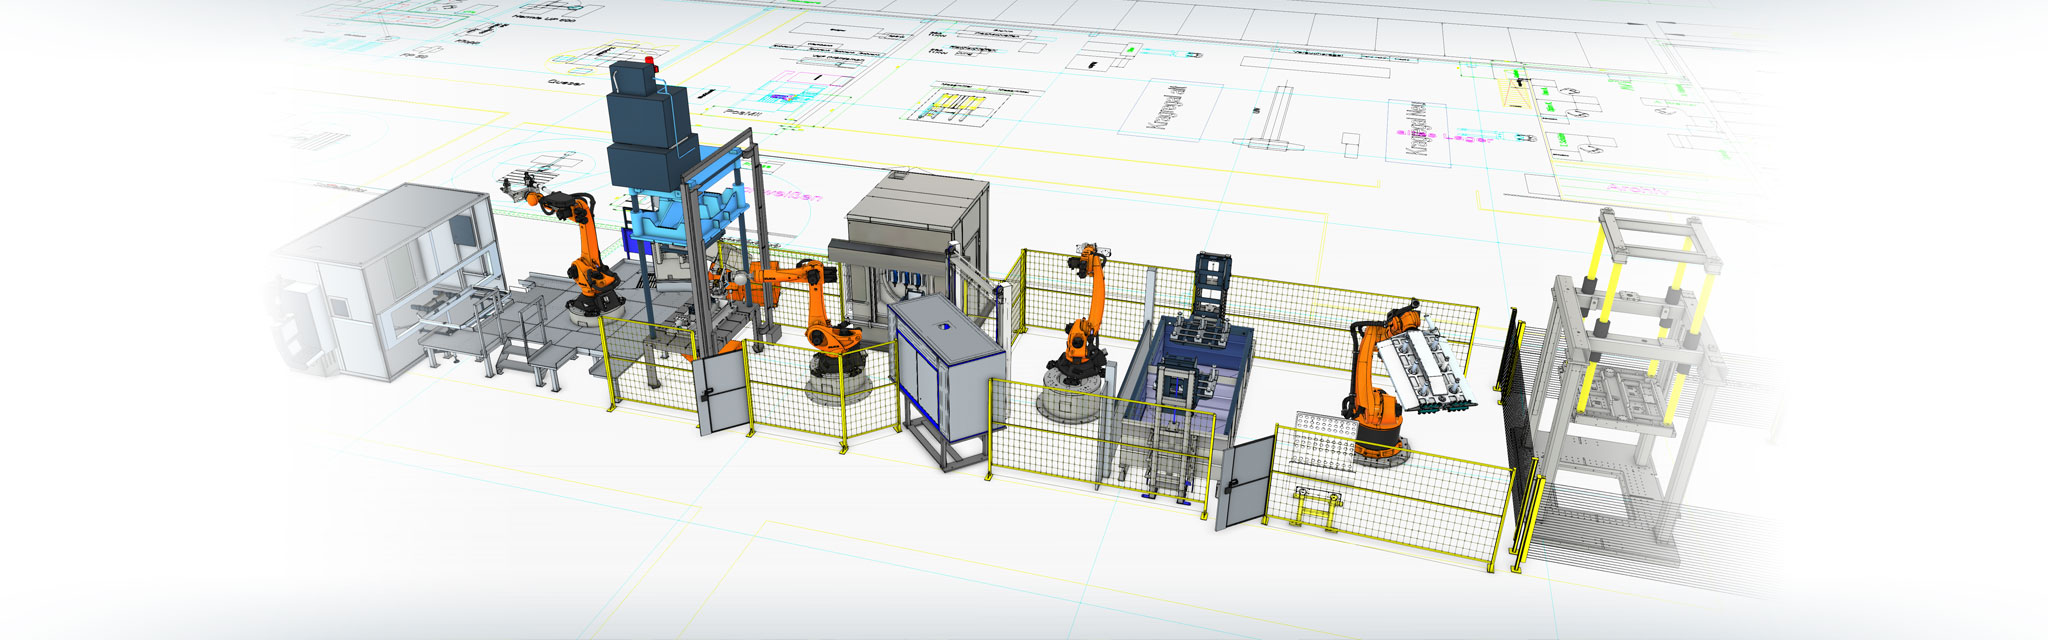
Task: Click the perforated fixture plate by right robot
Action: (x=1318, y=438)
